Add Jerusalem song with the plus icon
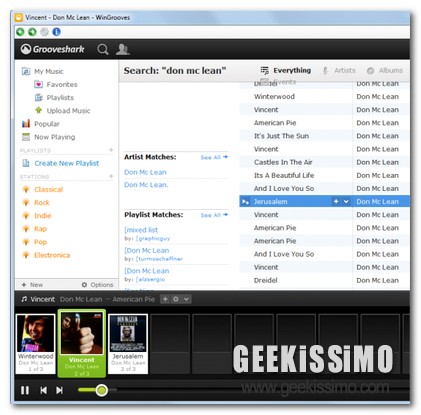The image size is (421, 415). (336, 201)
